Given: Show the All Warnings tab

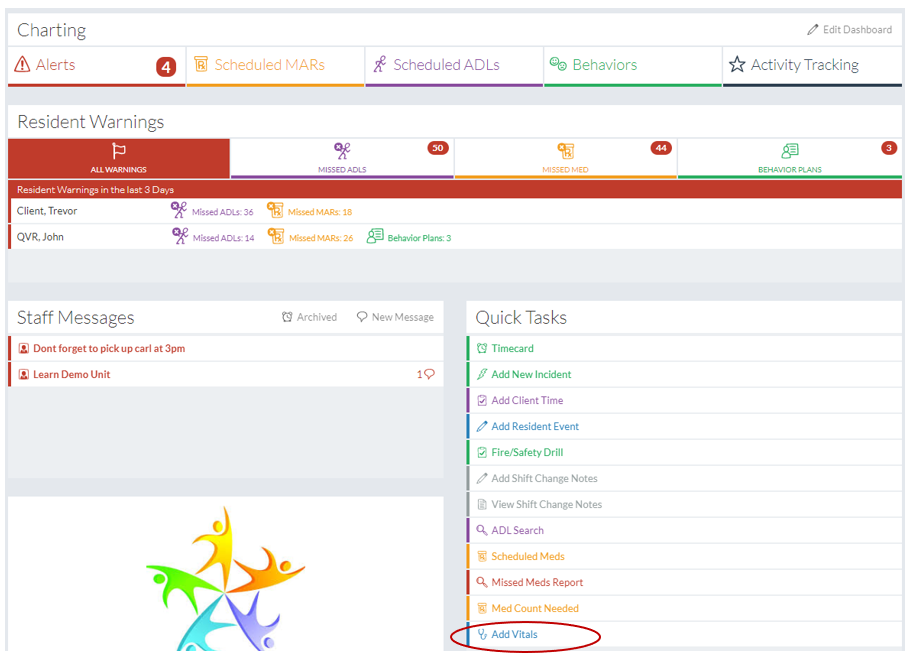Looking at the screenshot, I should (x=119, y=159).
